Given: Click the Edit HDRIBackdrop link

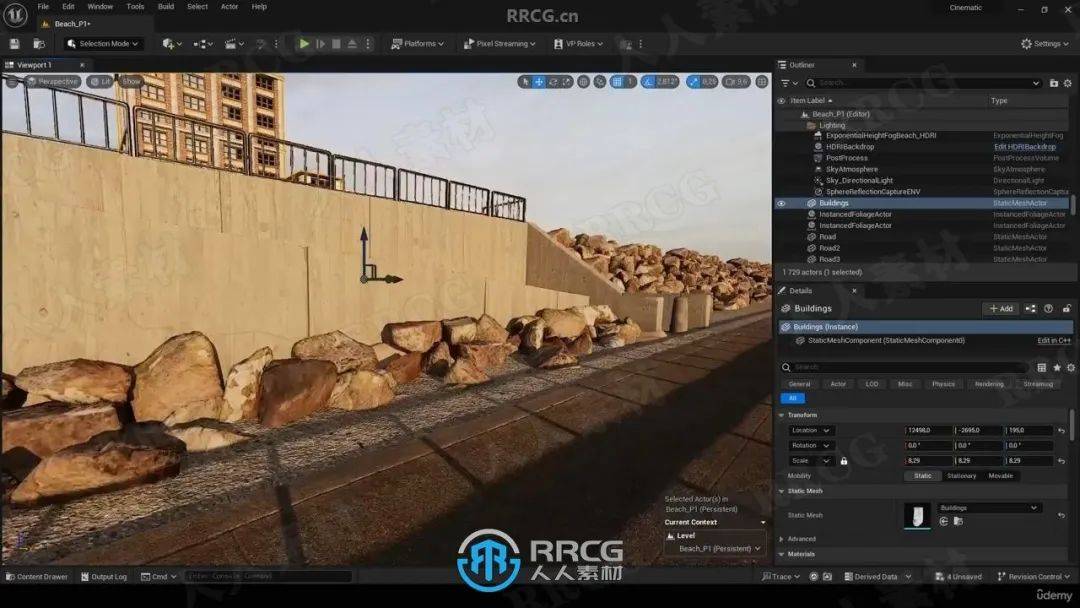Looking at the screenshot, I should 1024,147.
